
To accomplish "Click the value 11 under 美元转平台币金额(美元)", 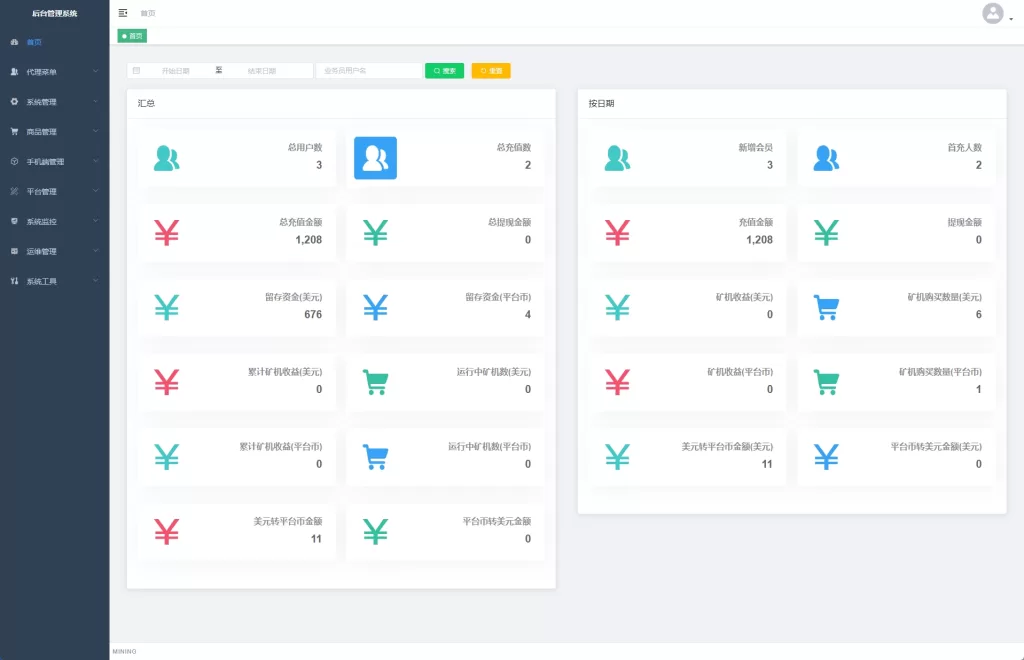I will tap(767, 464).
